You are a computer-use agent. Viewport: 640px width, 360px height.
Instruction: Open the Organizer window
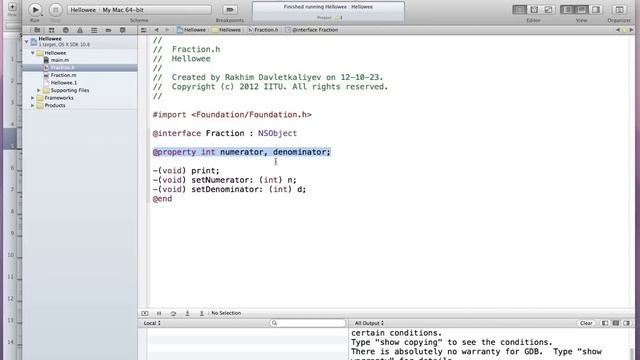point(619,9)
